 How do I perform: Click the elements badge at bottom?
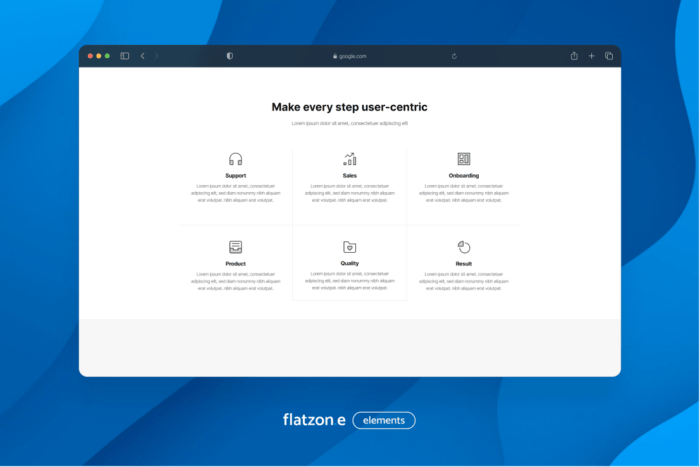click(x=383, y=420)
